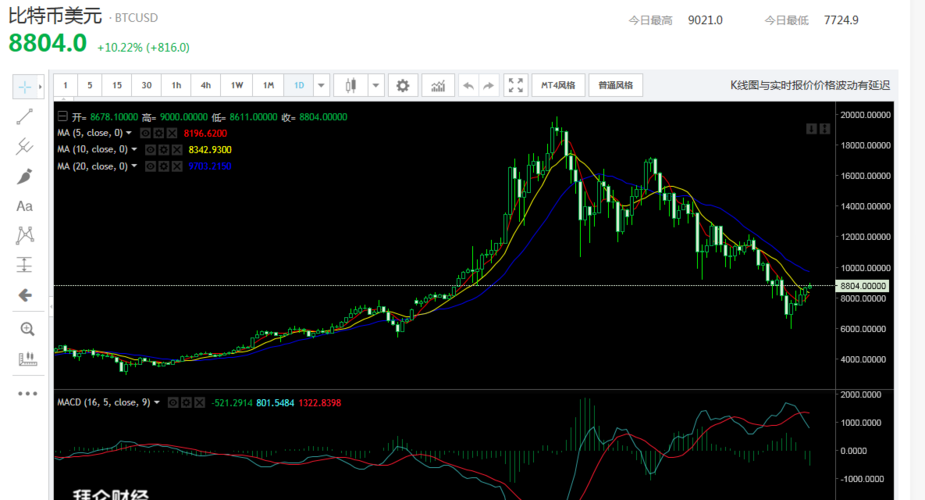
Task: Click the K线图 delay notice text
Action: [x=810, y=85]
